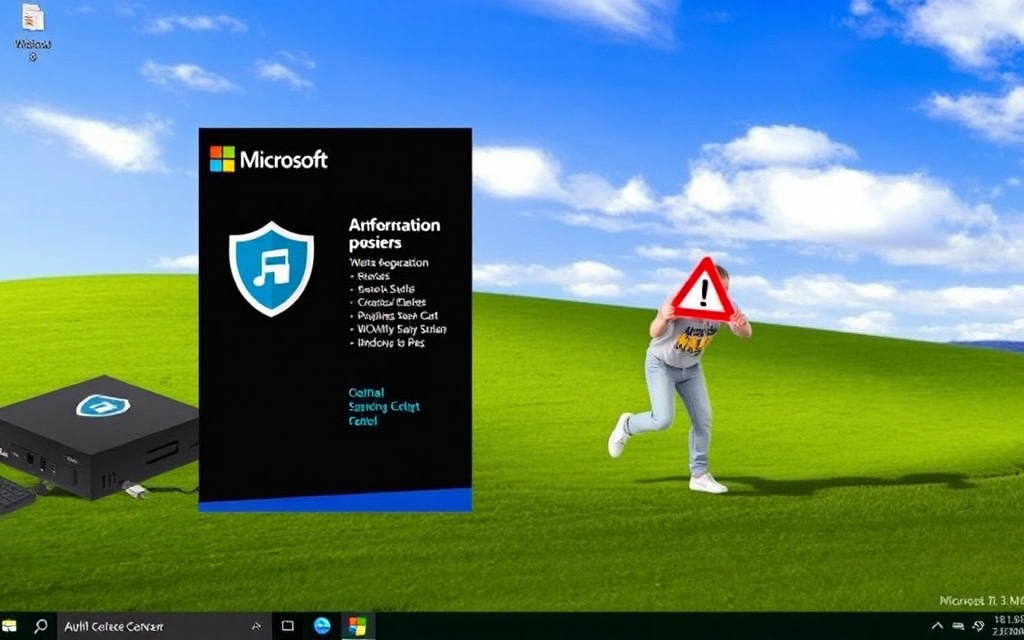
Task: Click the magnifier search icon on taskbar
Action: tap(40, 626)
